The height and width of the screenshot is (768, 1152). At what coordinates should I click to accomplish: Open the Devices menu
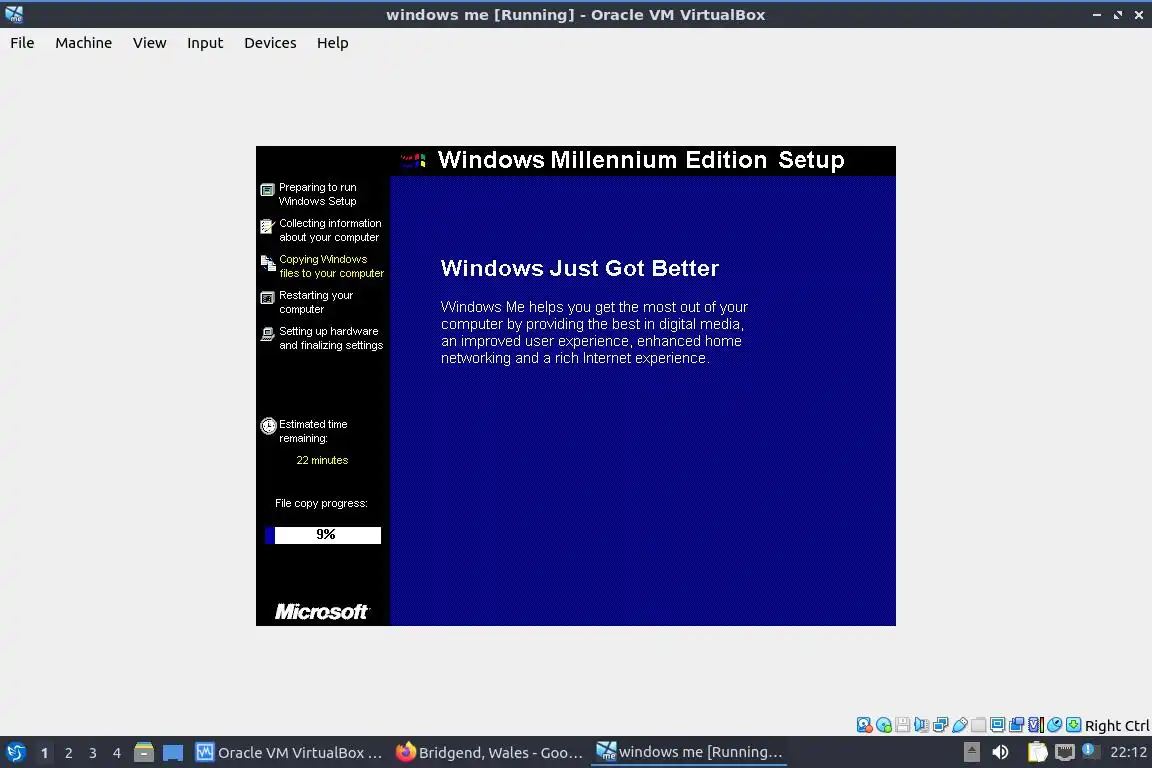[270, 43]
